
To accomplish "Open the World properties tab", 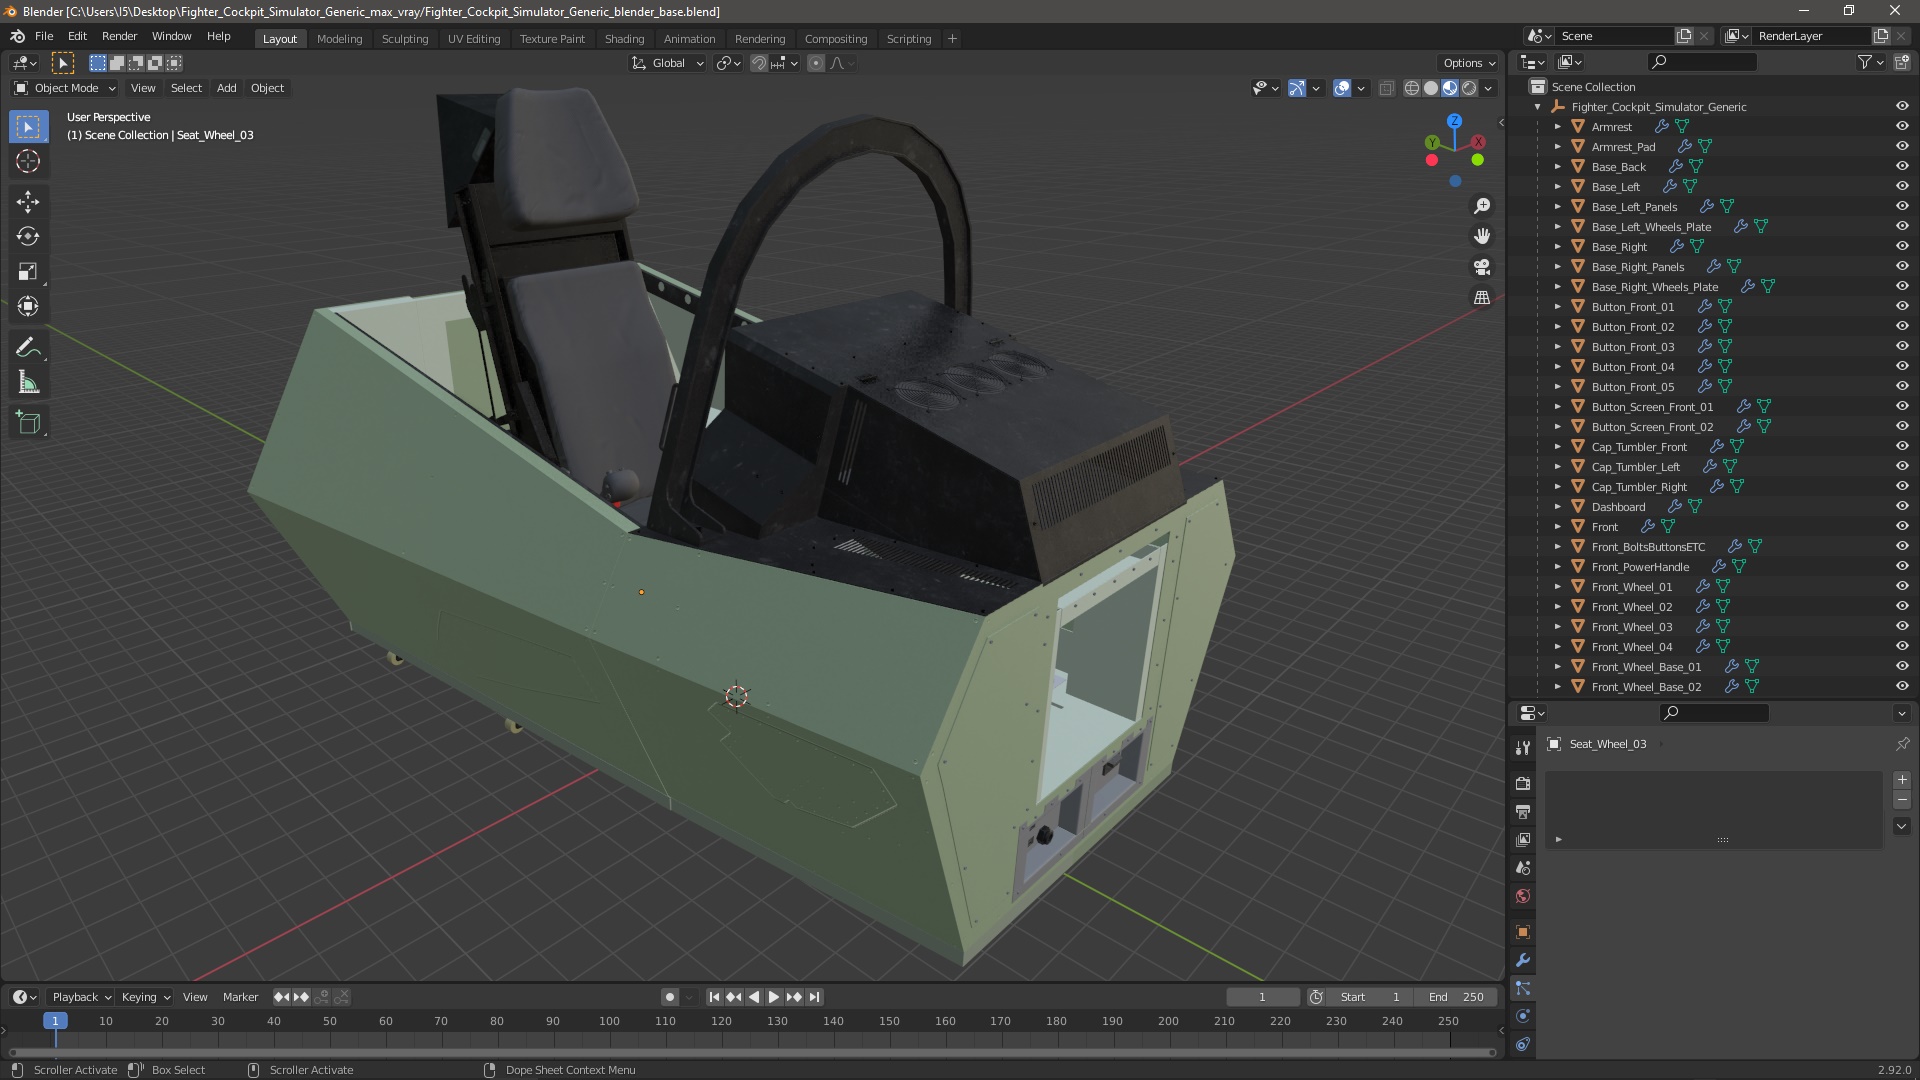I will tap(1523, 895).
